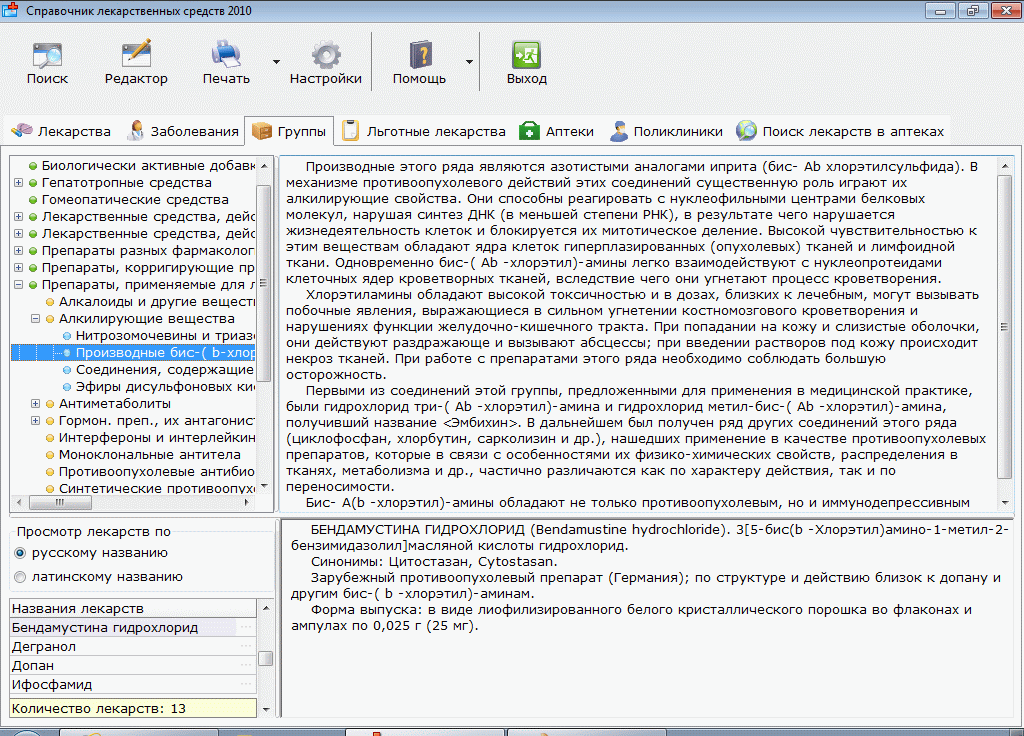Minimize the Справочник лекарственных средств window

(x=940, y=10)
